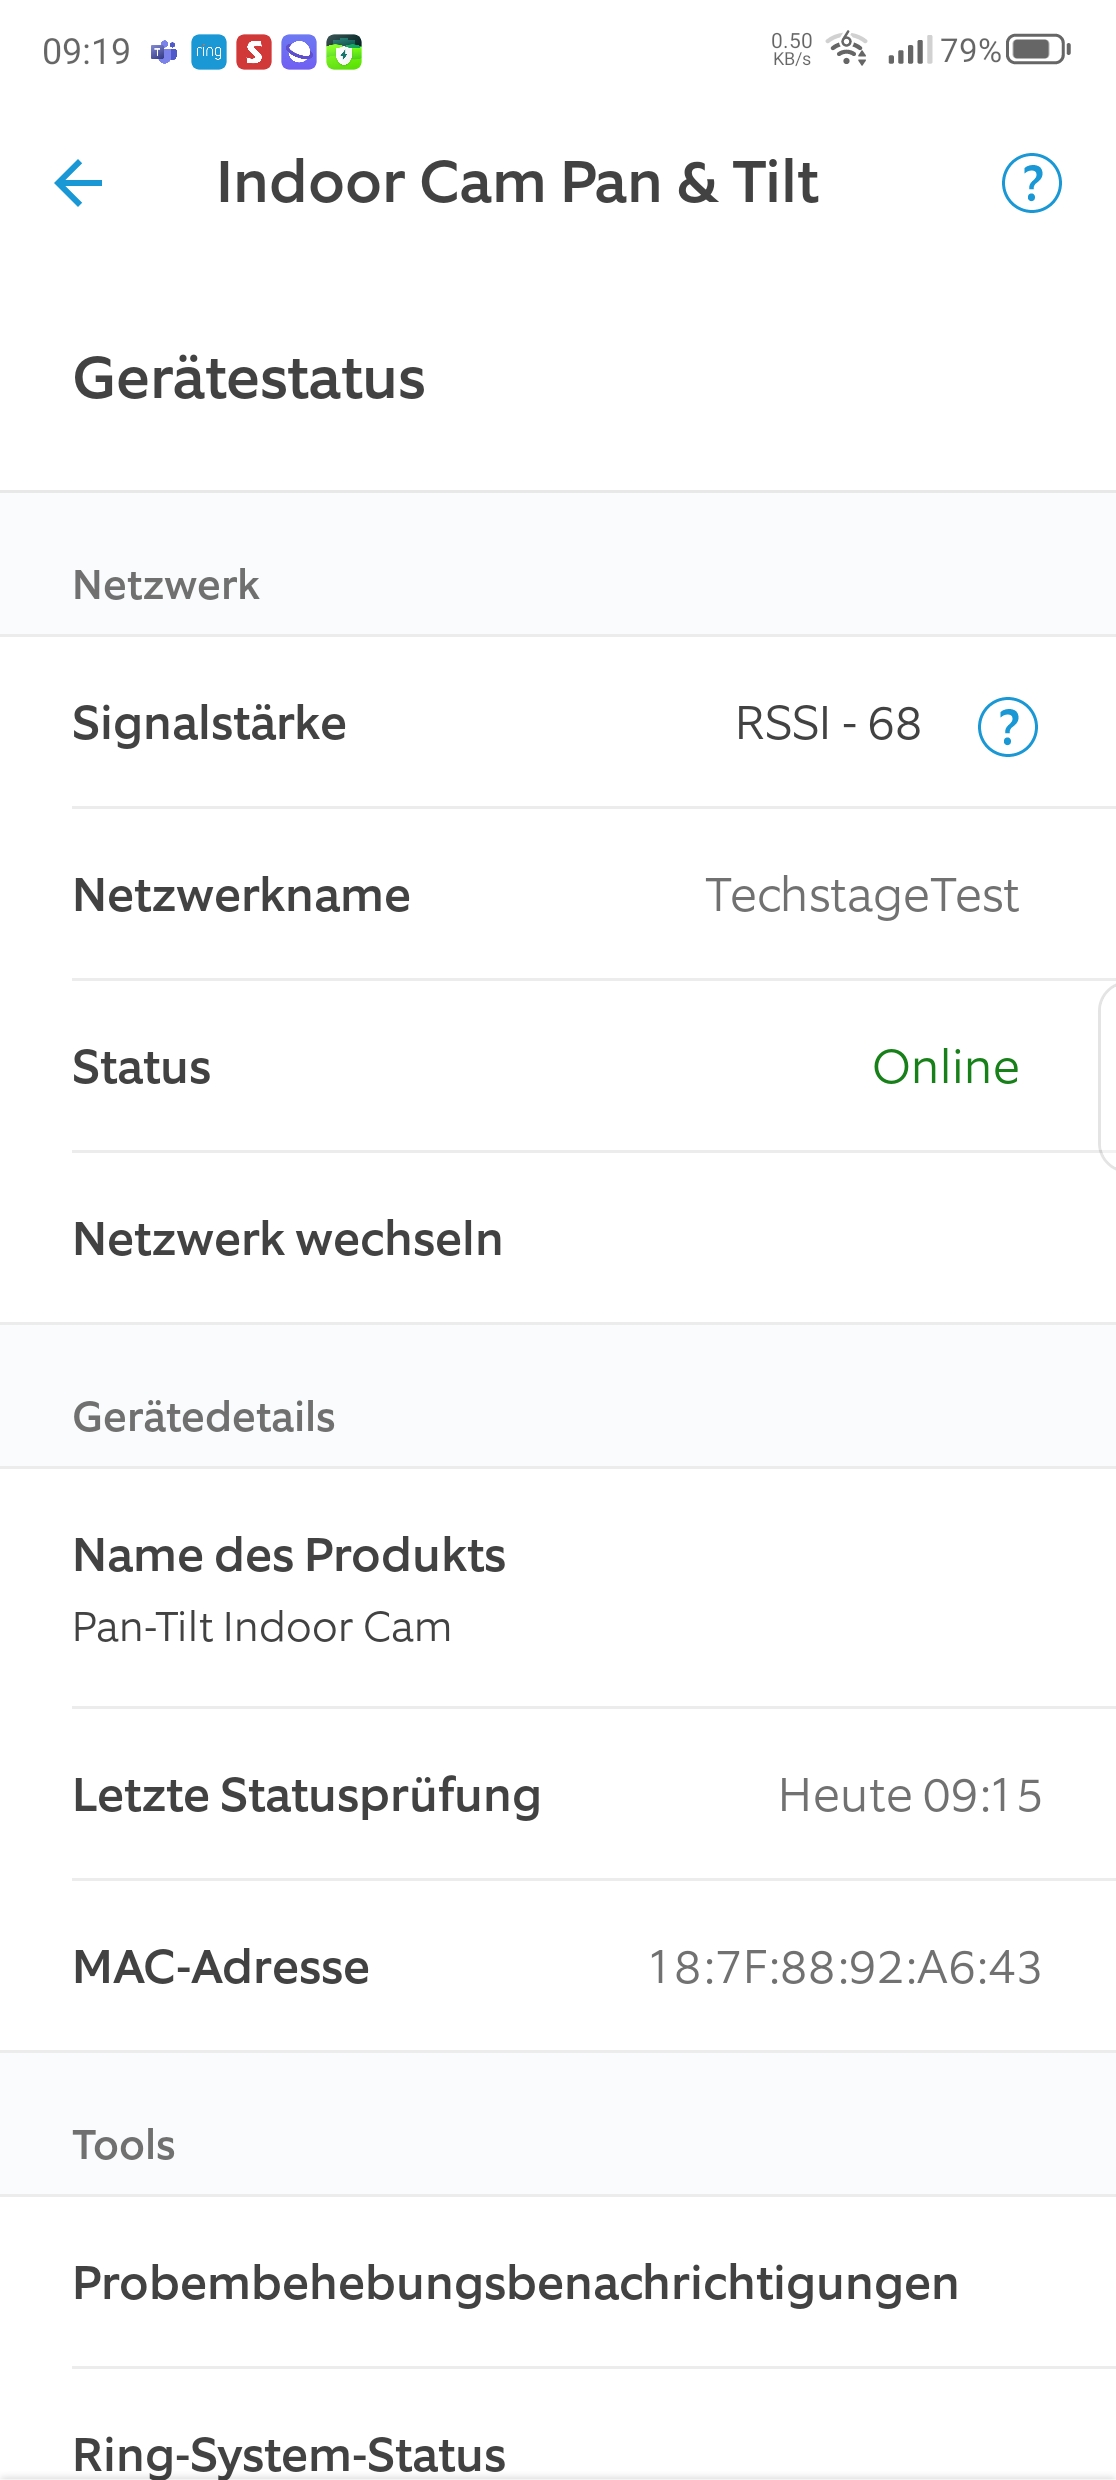Tap the battery icon in status bar

(x=1038, y=49)
